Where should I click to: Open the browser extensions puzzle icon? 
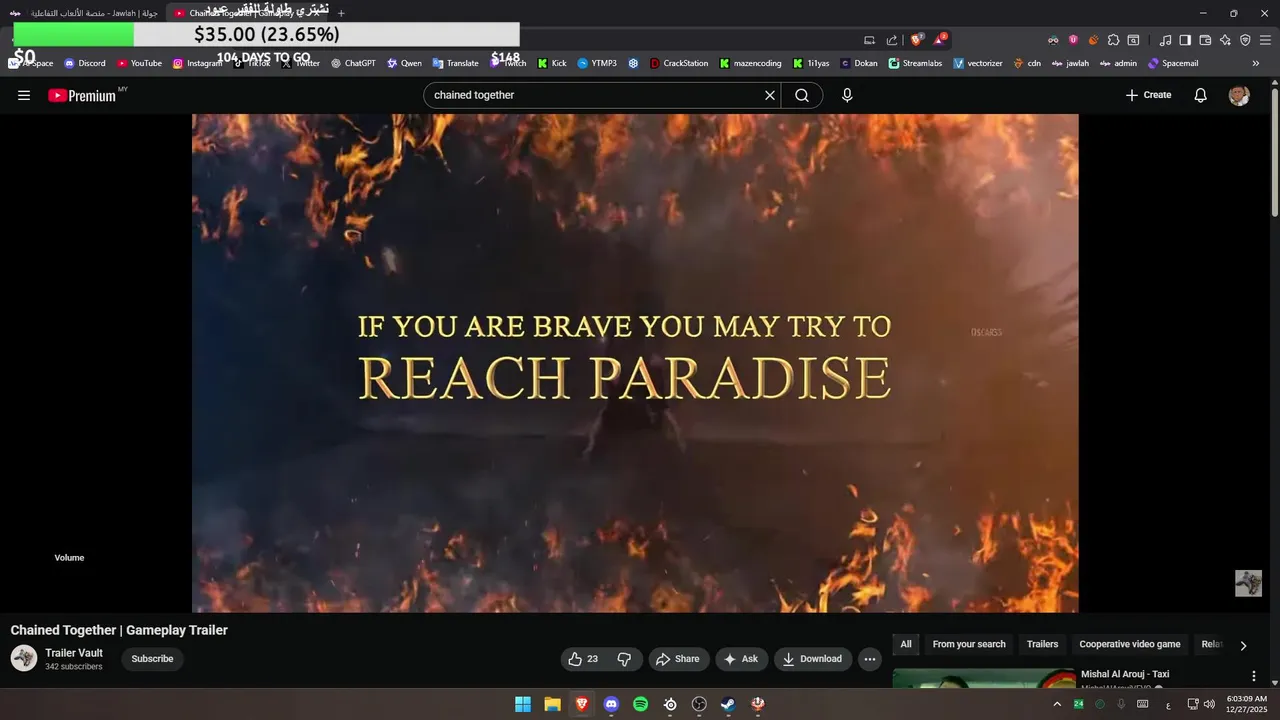coord(1113,40)
